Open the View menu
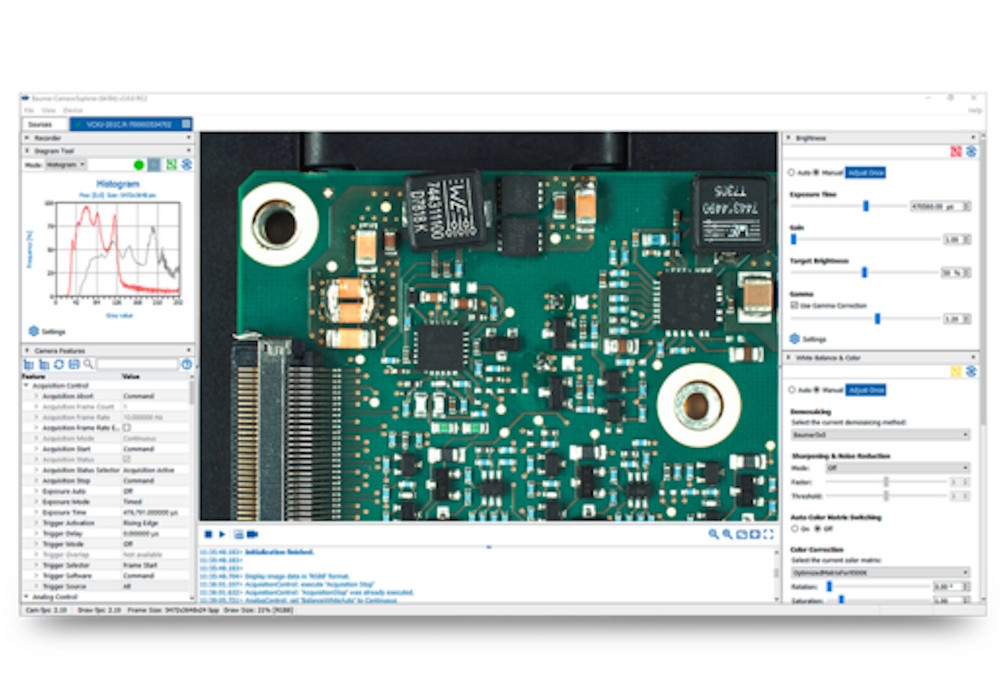The image size is (1000, 700). tap(48, 110)
